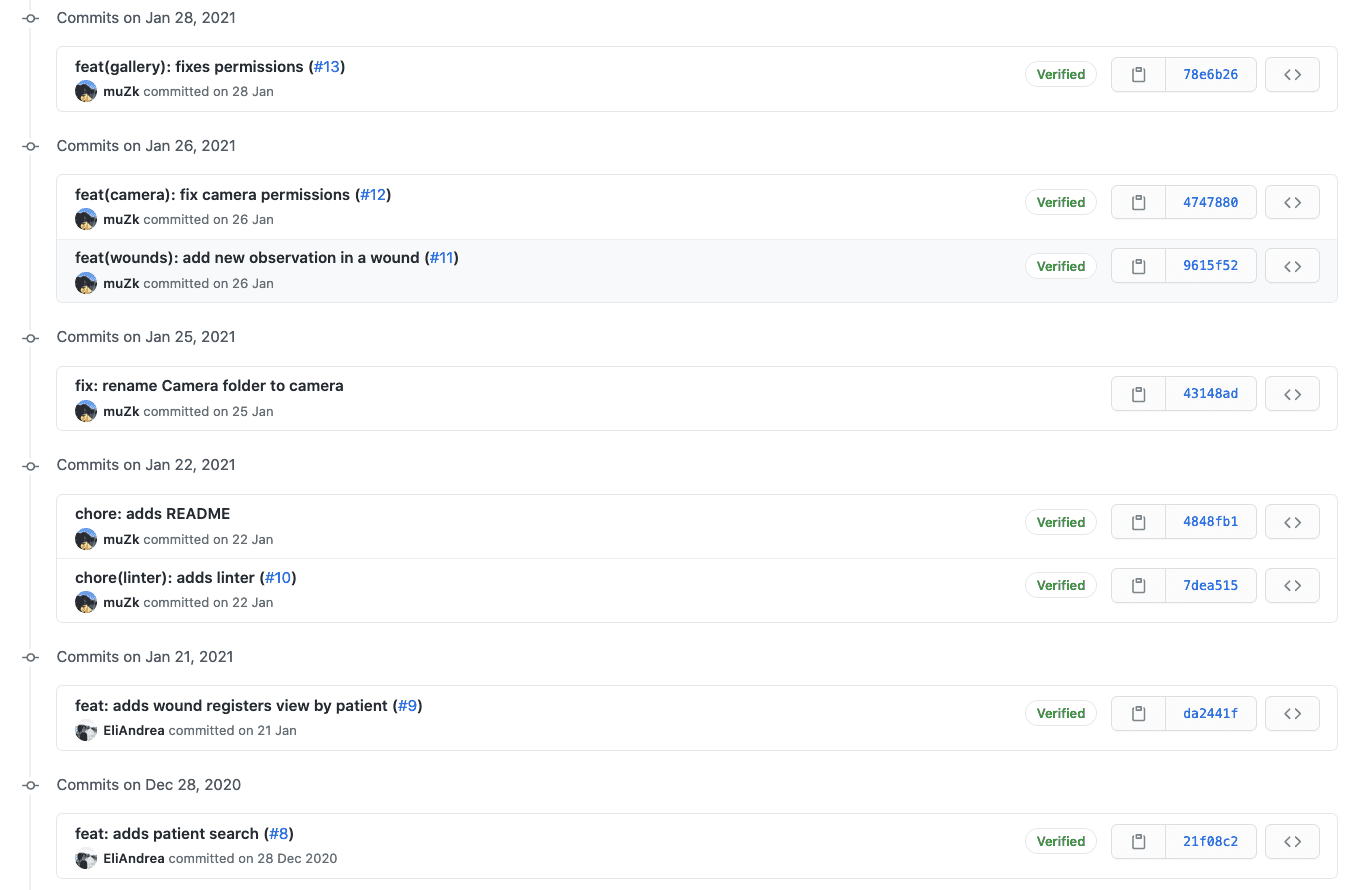Viewport: 1356px width, 890px height.
Task: Open pull request #9 link
Action: point(407,706)
